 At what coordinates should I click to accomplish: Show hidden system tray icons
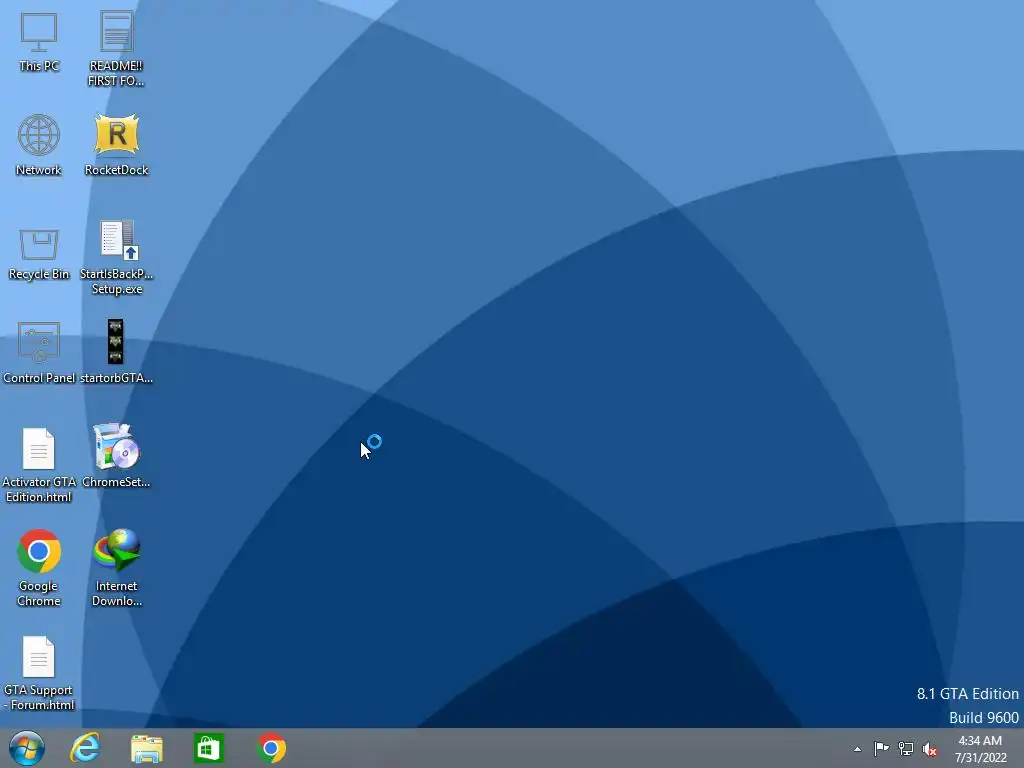[x=857, y=749]
